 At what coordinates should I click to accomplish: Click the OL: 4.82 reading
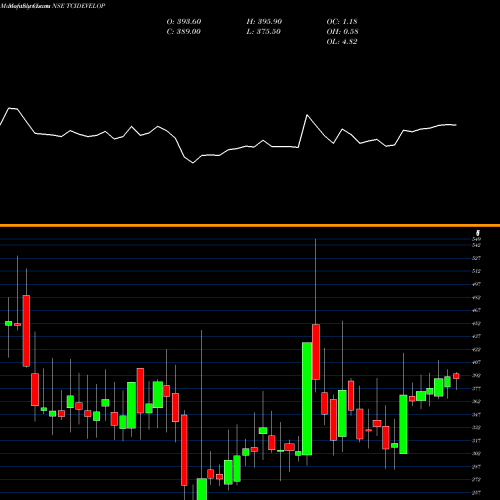coord(342,41)
